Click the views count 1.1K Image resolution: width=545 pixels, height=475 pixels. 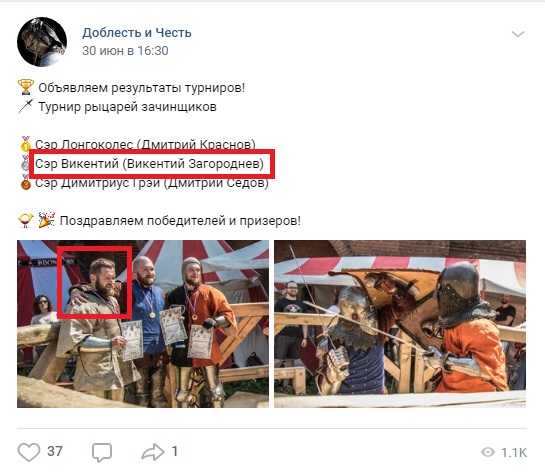point(514,452)
